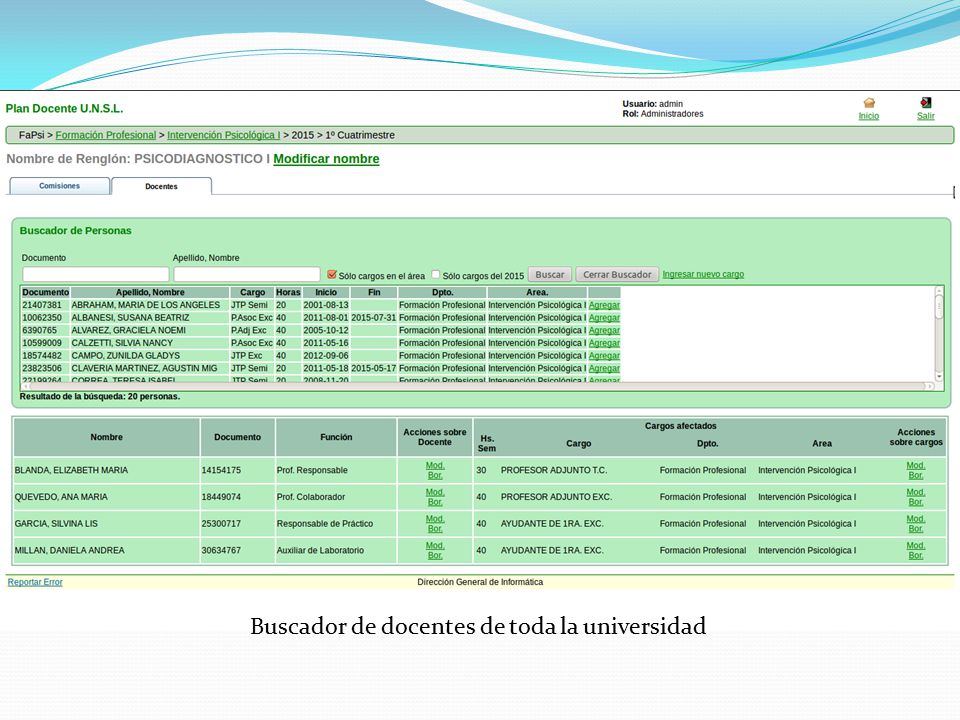The image size is (960, 720).
Task: Click BLANDA, ELIZABETH MARIA docente Mod. link
Action: (435, 465)
